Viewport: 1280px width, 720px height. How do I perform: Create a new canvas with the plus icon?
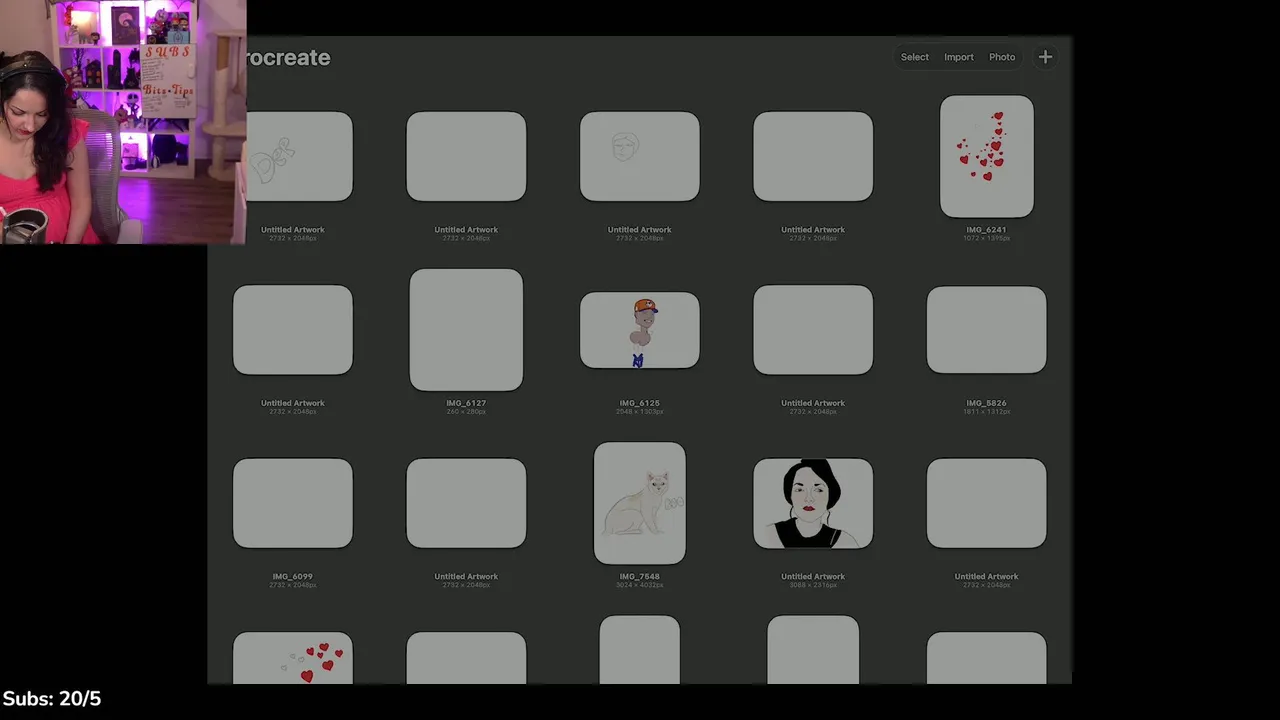coord(1045,57)
